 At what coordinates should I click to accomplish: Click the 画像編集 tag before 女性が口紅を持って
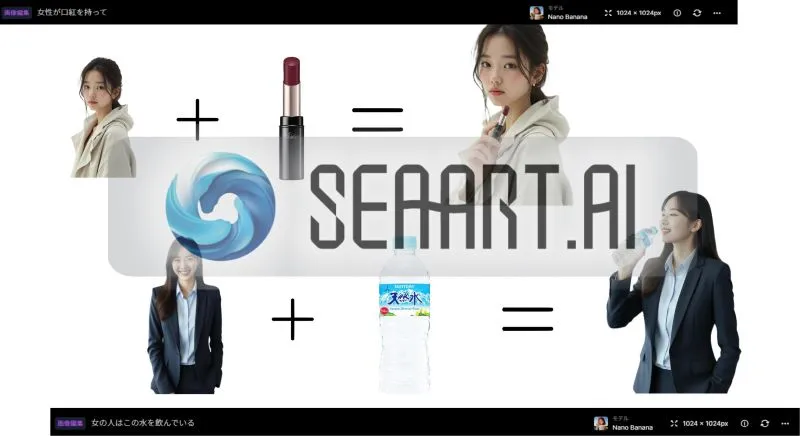coord(17,12)
